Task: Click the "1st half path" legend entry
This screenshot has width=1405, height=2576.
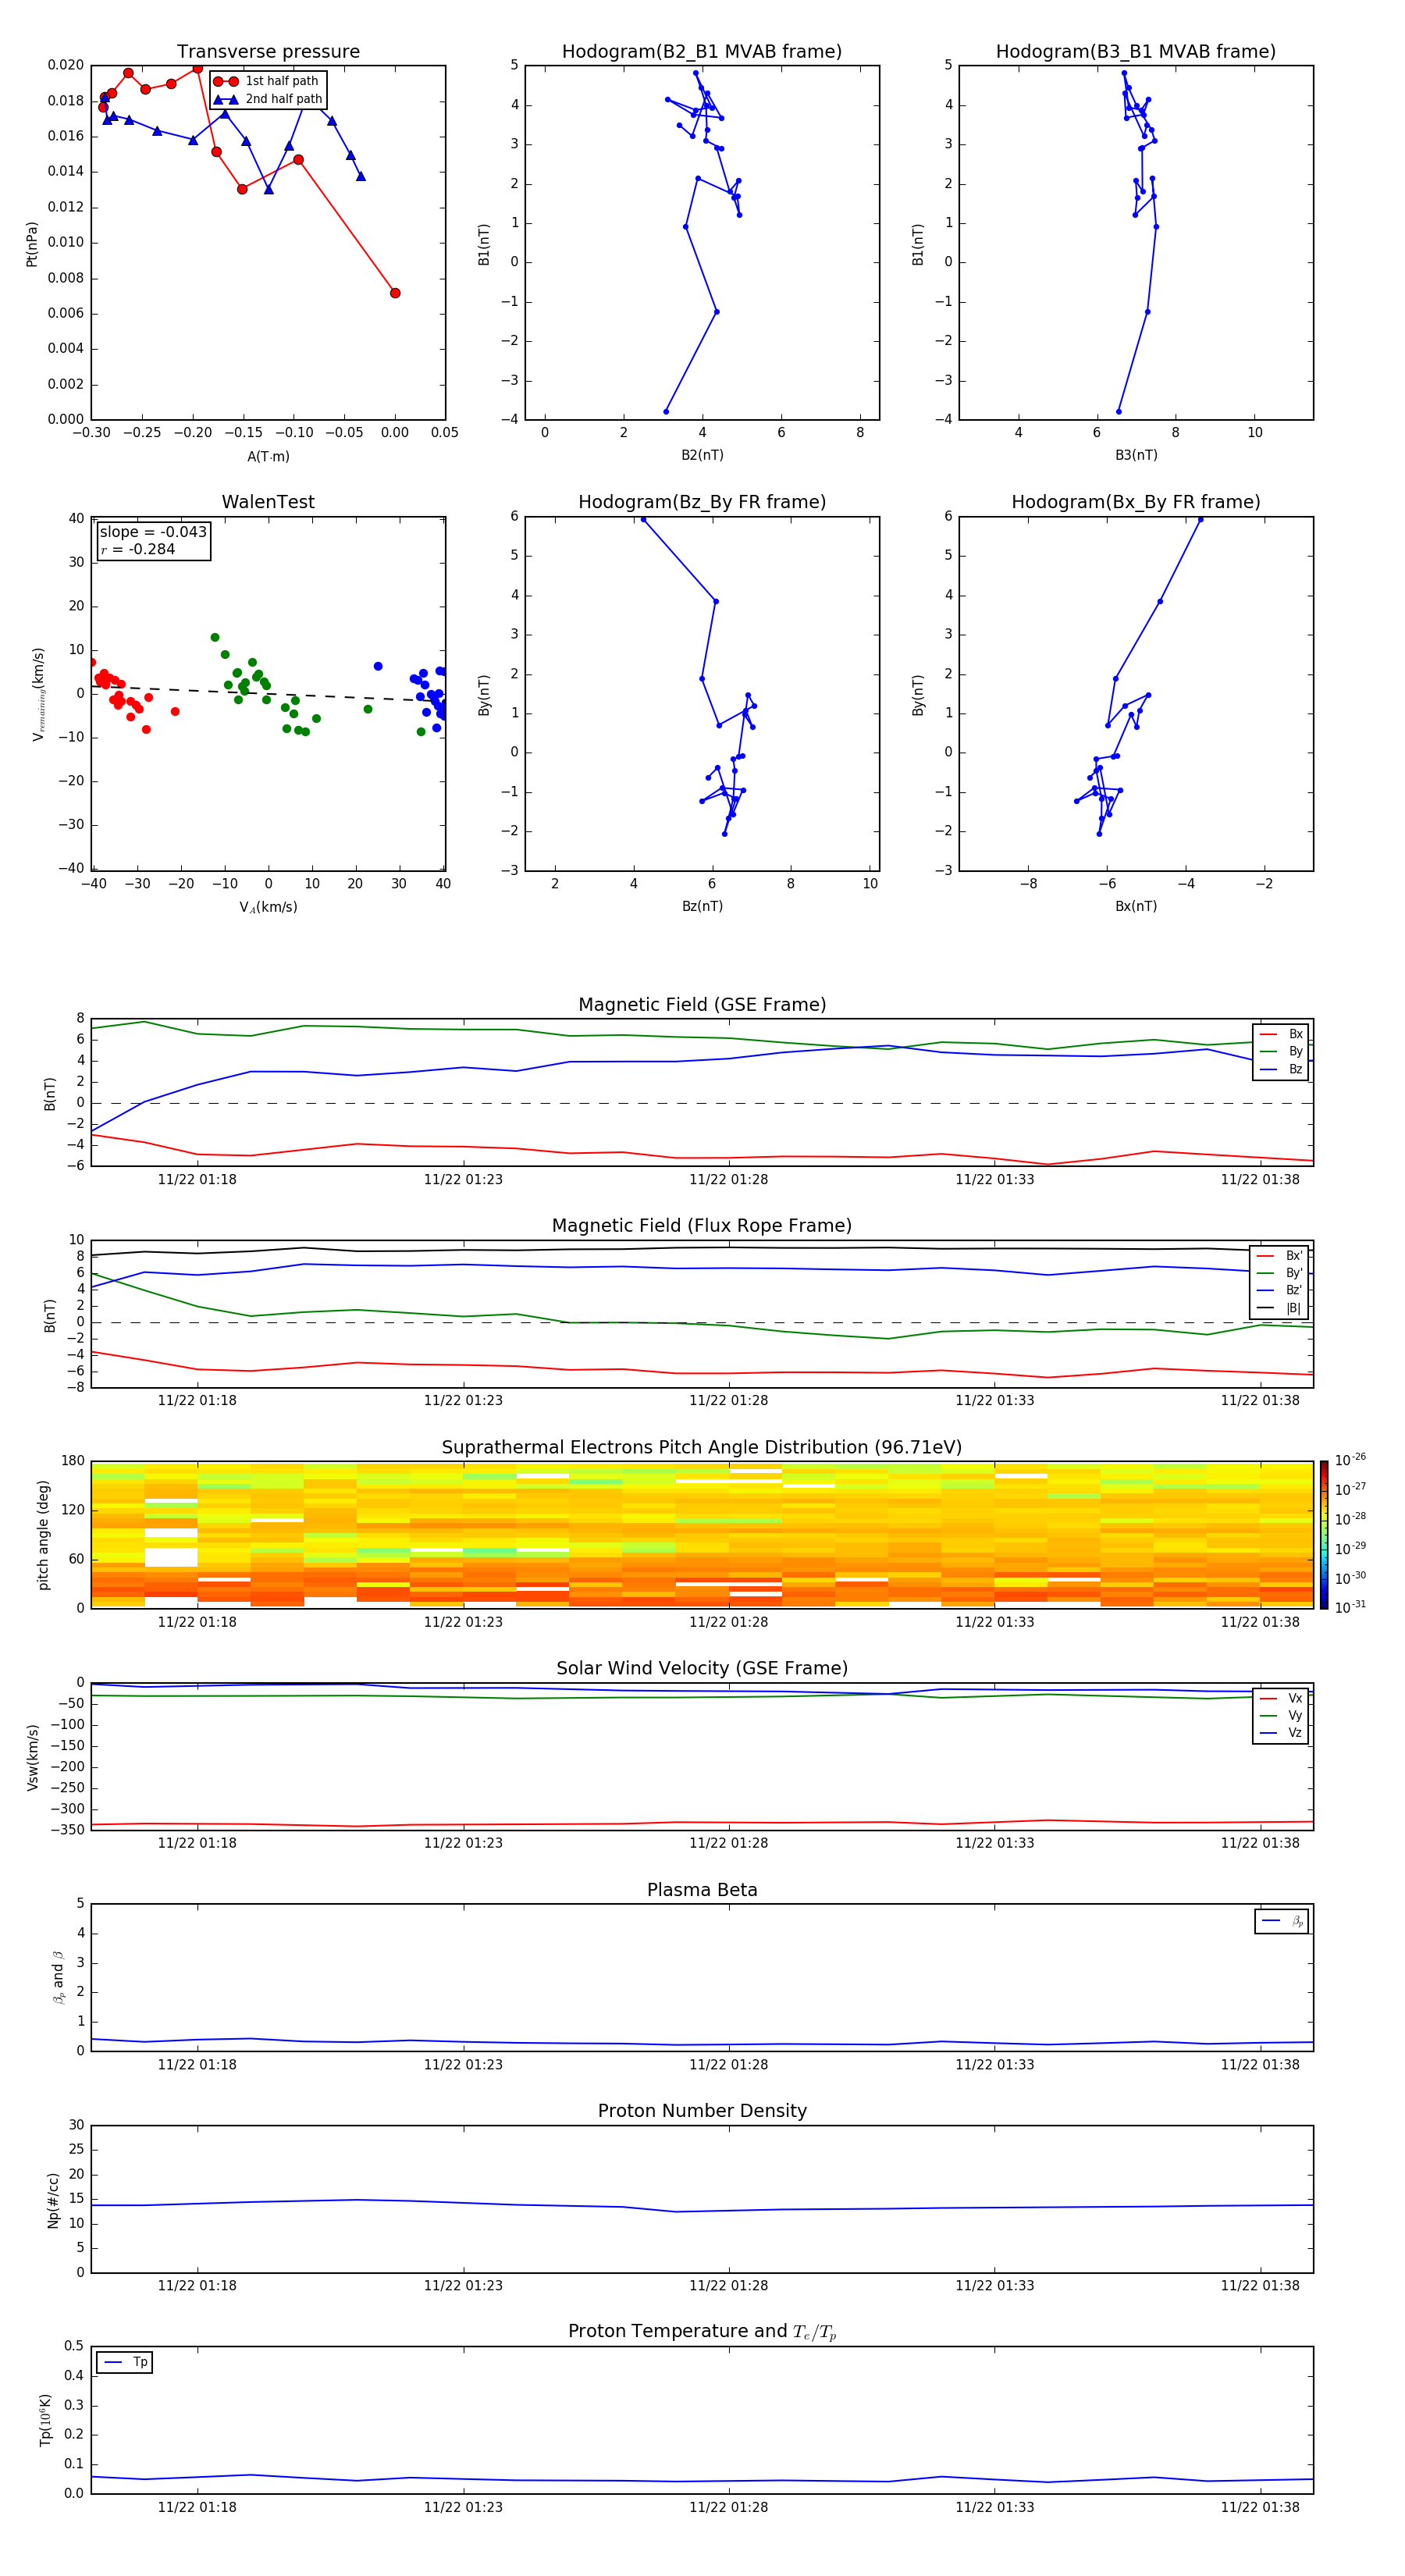Action: (x=268, y=81)
